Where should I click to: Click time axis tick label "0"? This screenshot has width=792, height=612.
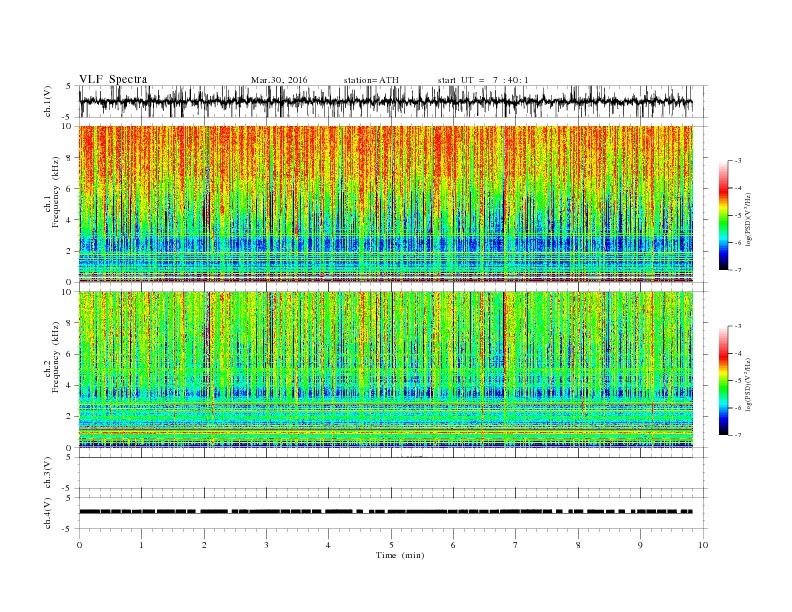coord(79,545)
